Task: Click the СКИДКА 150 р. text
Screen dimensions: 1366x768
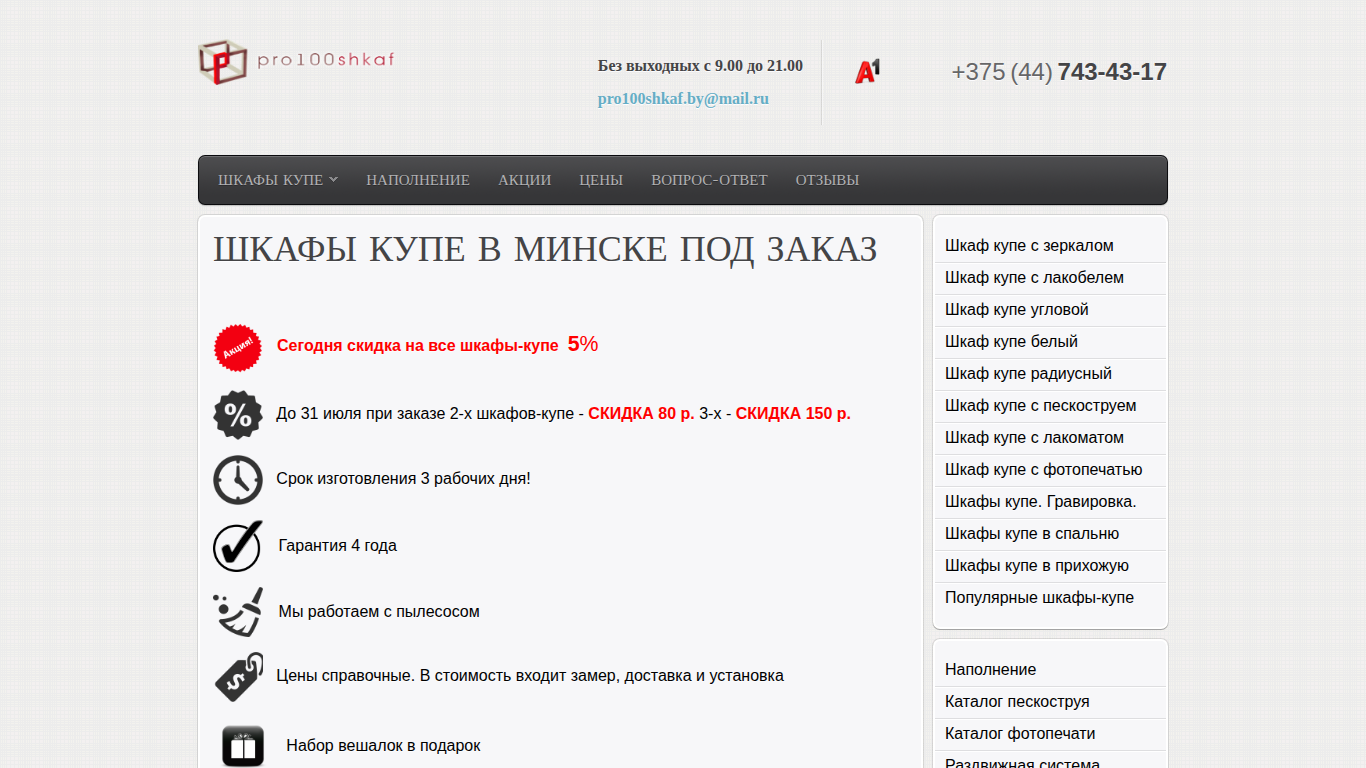Action: pos(793,414)
